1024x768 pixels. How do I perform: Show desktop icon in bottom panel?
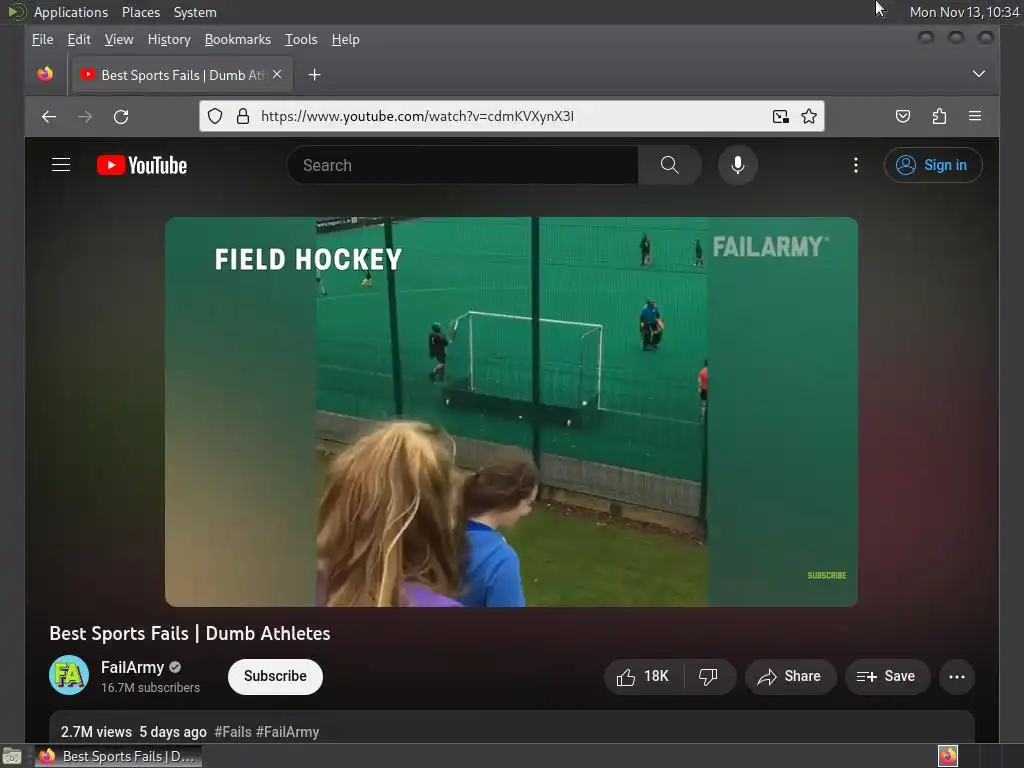(12, 757)
